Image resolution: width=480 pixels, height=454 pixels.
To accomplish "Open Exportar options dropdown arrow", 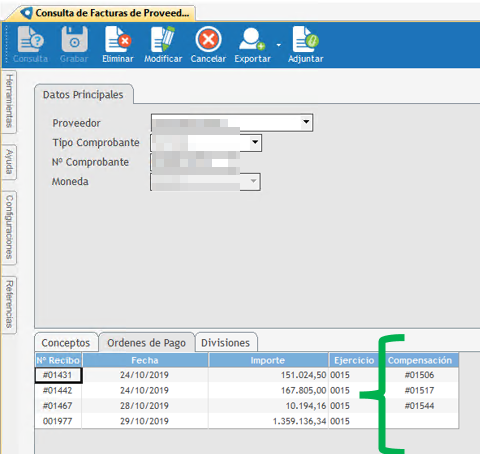I will (x=279, y=45).
